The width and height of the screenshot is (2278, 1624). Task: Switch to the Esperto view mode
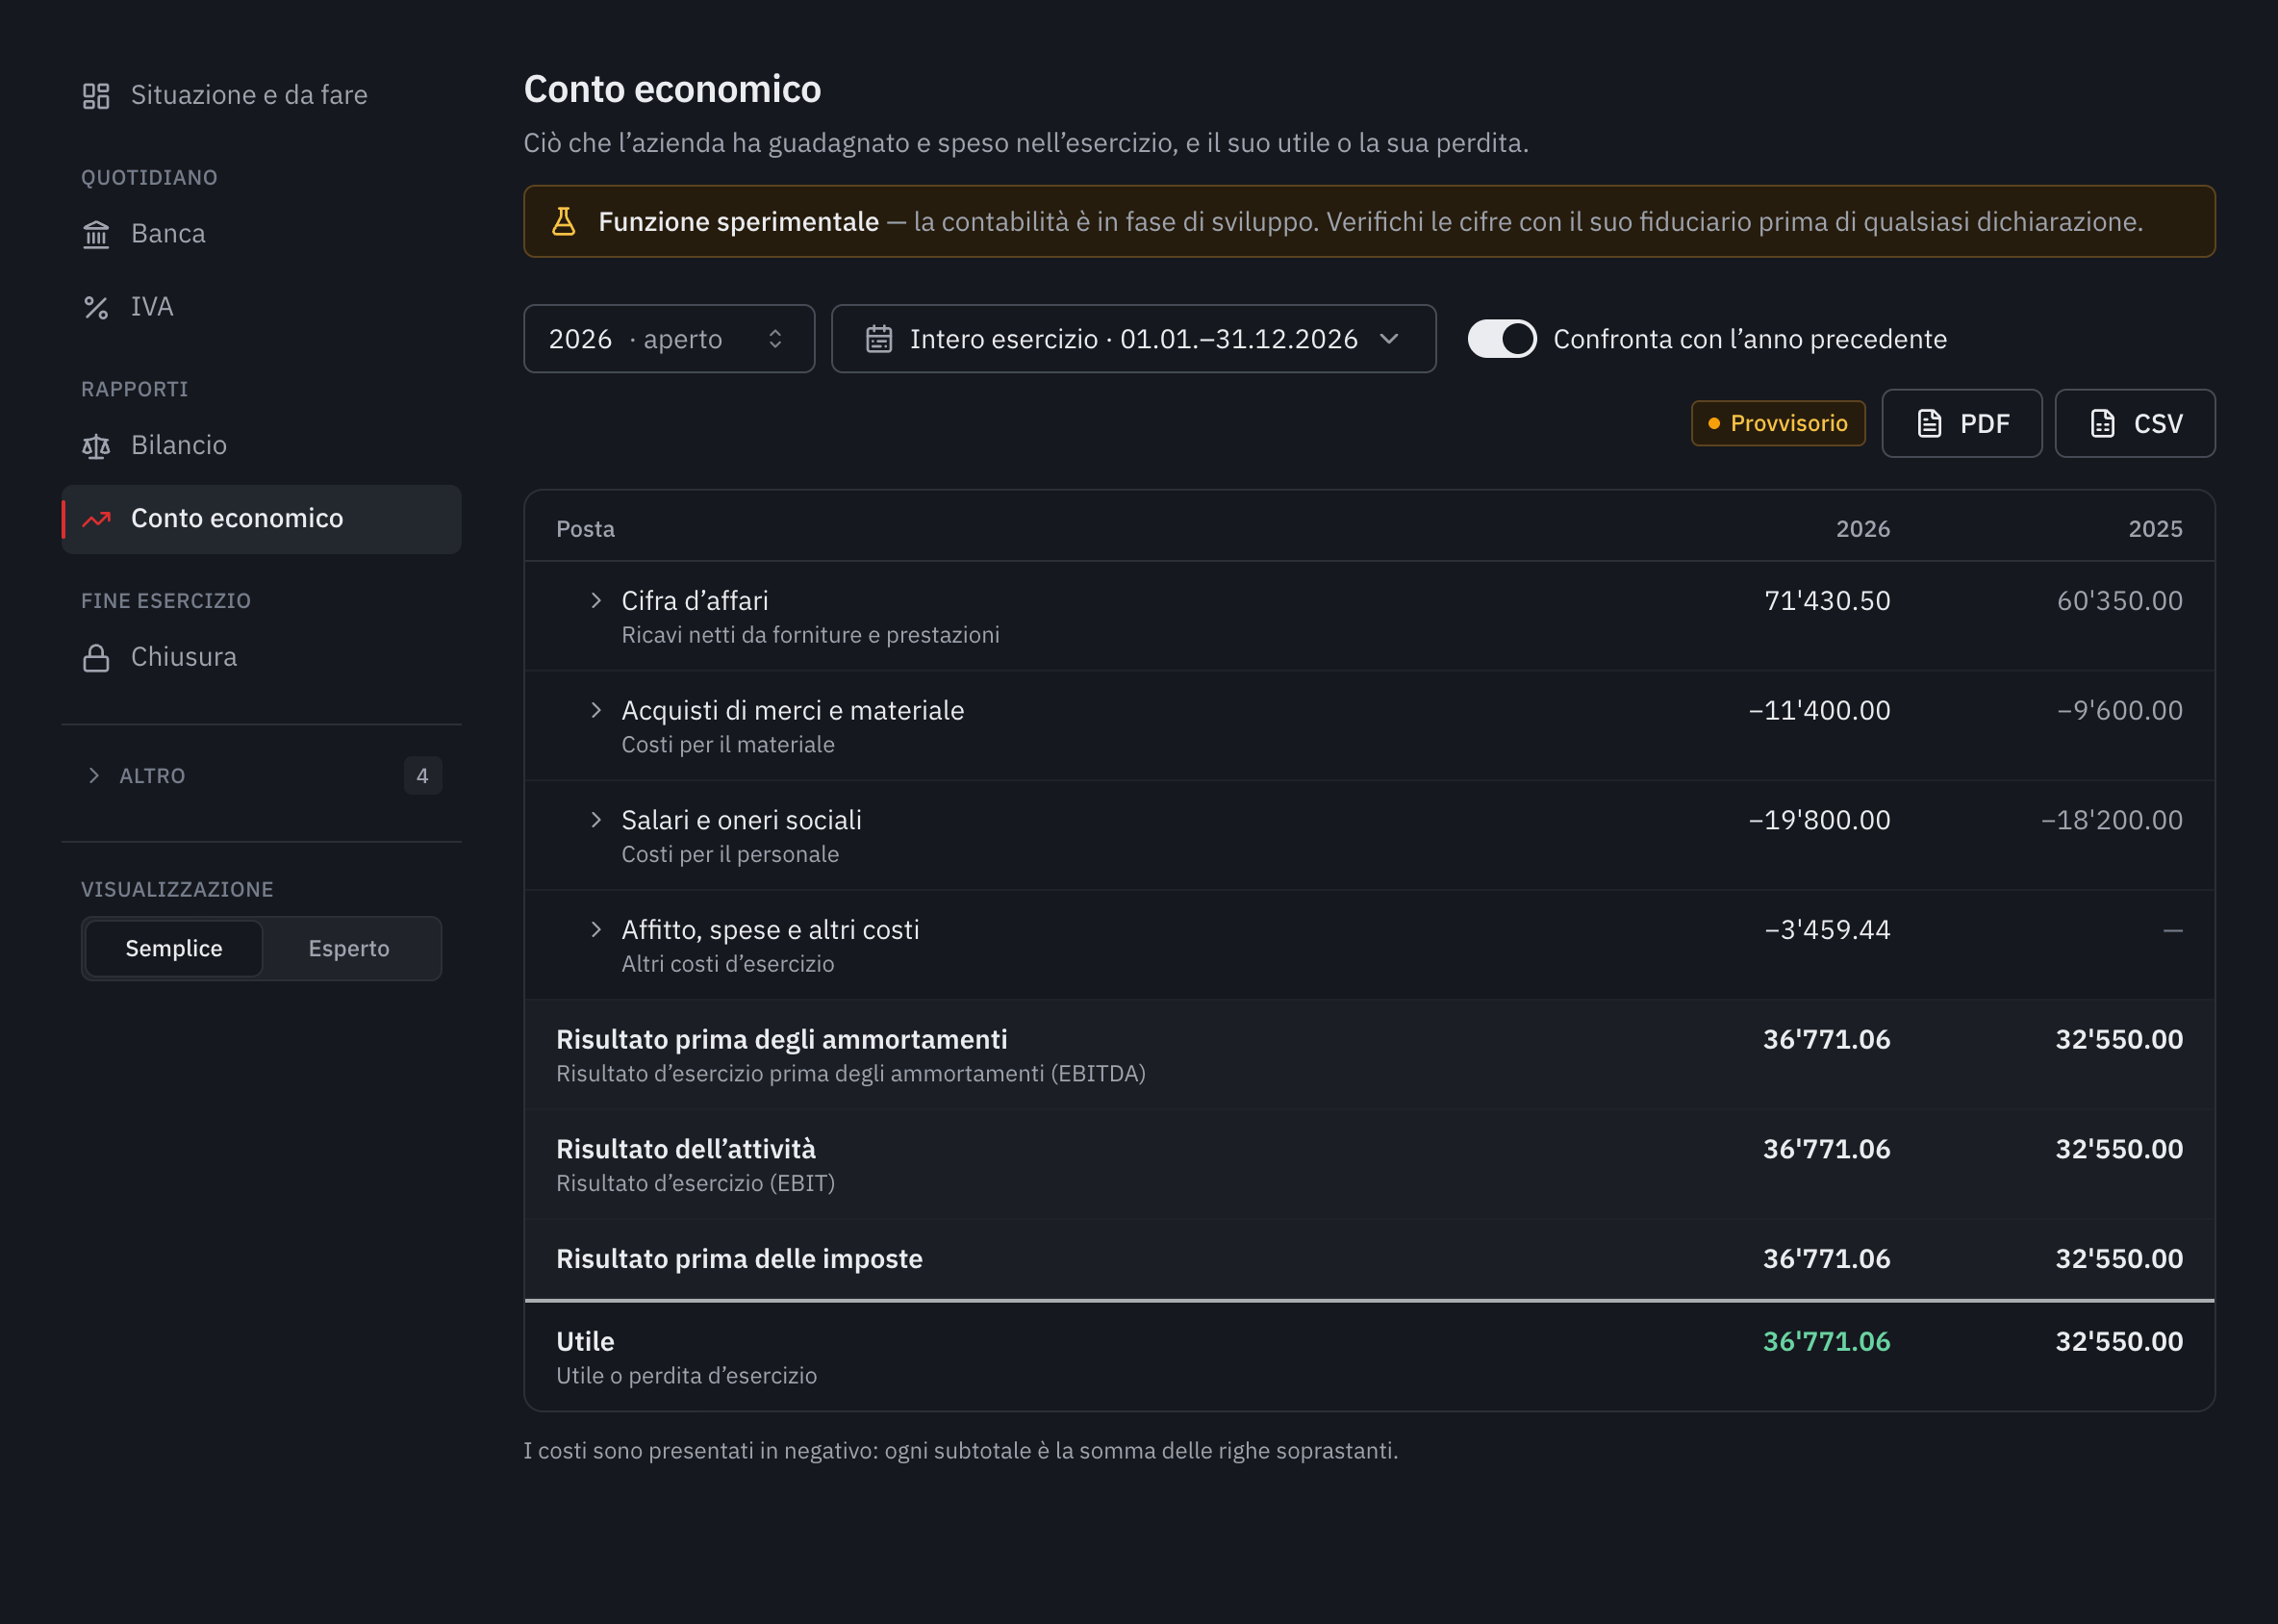[349, 948]
